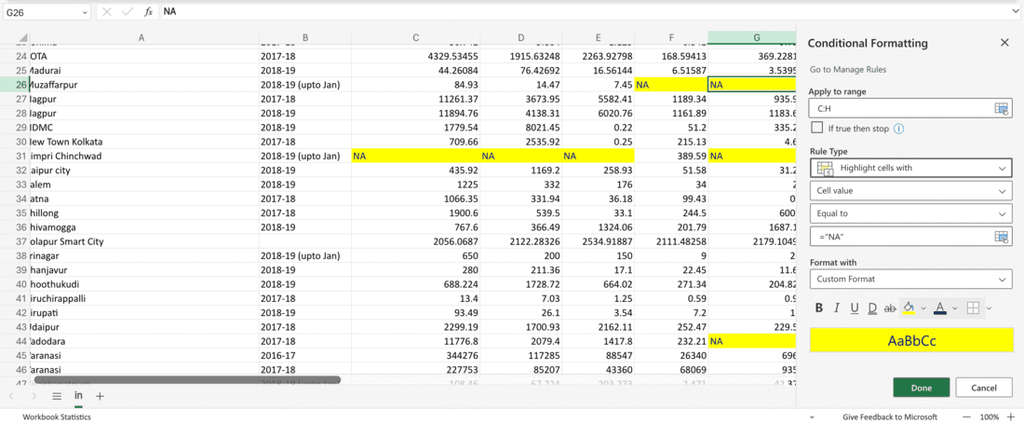Click the borders grid icon
Screen dimensions: 1024x424
pyautogui.click(x=973, y=308)
